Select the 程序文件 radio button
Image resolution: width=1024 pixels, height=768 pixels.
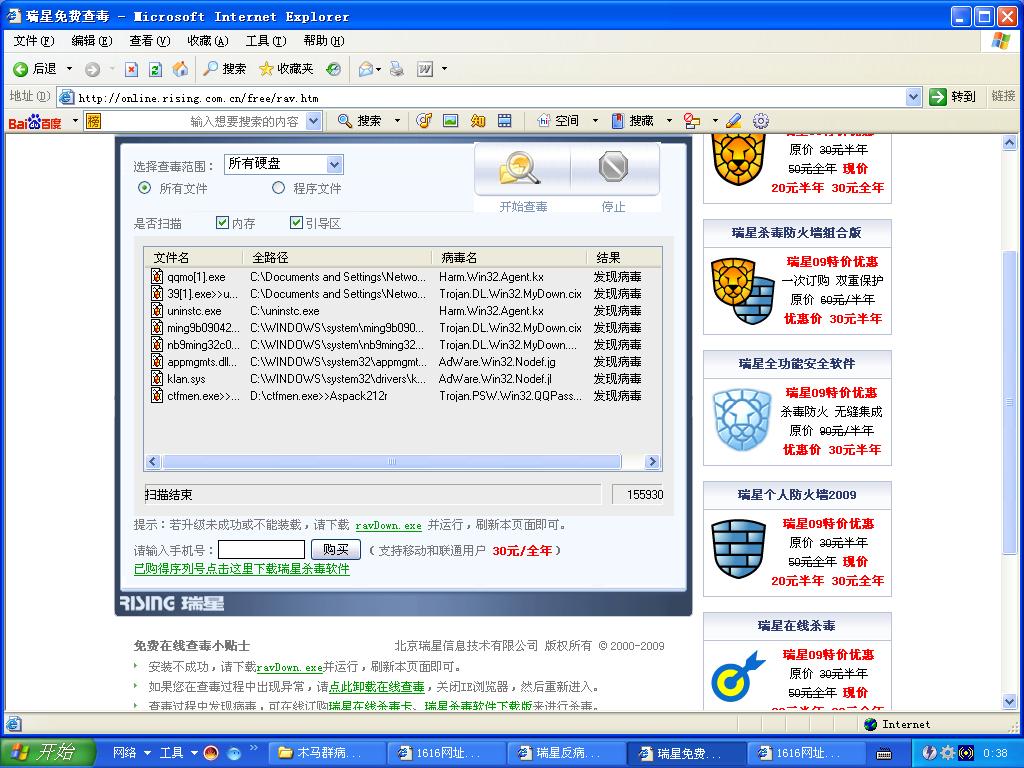278,188
